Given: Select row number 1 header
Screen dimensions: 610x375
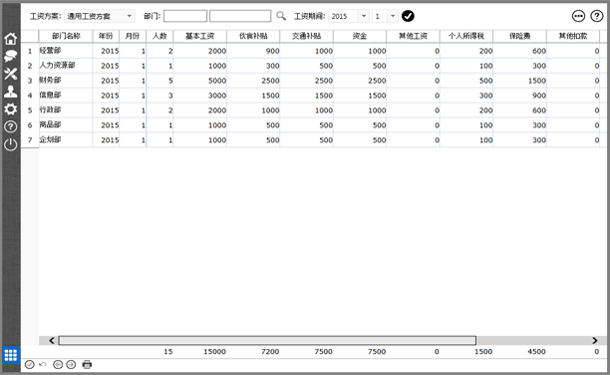Looking at the screenshot, I should [30, 51].
